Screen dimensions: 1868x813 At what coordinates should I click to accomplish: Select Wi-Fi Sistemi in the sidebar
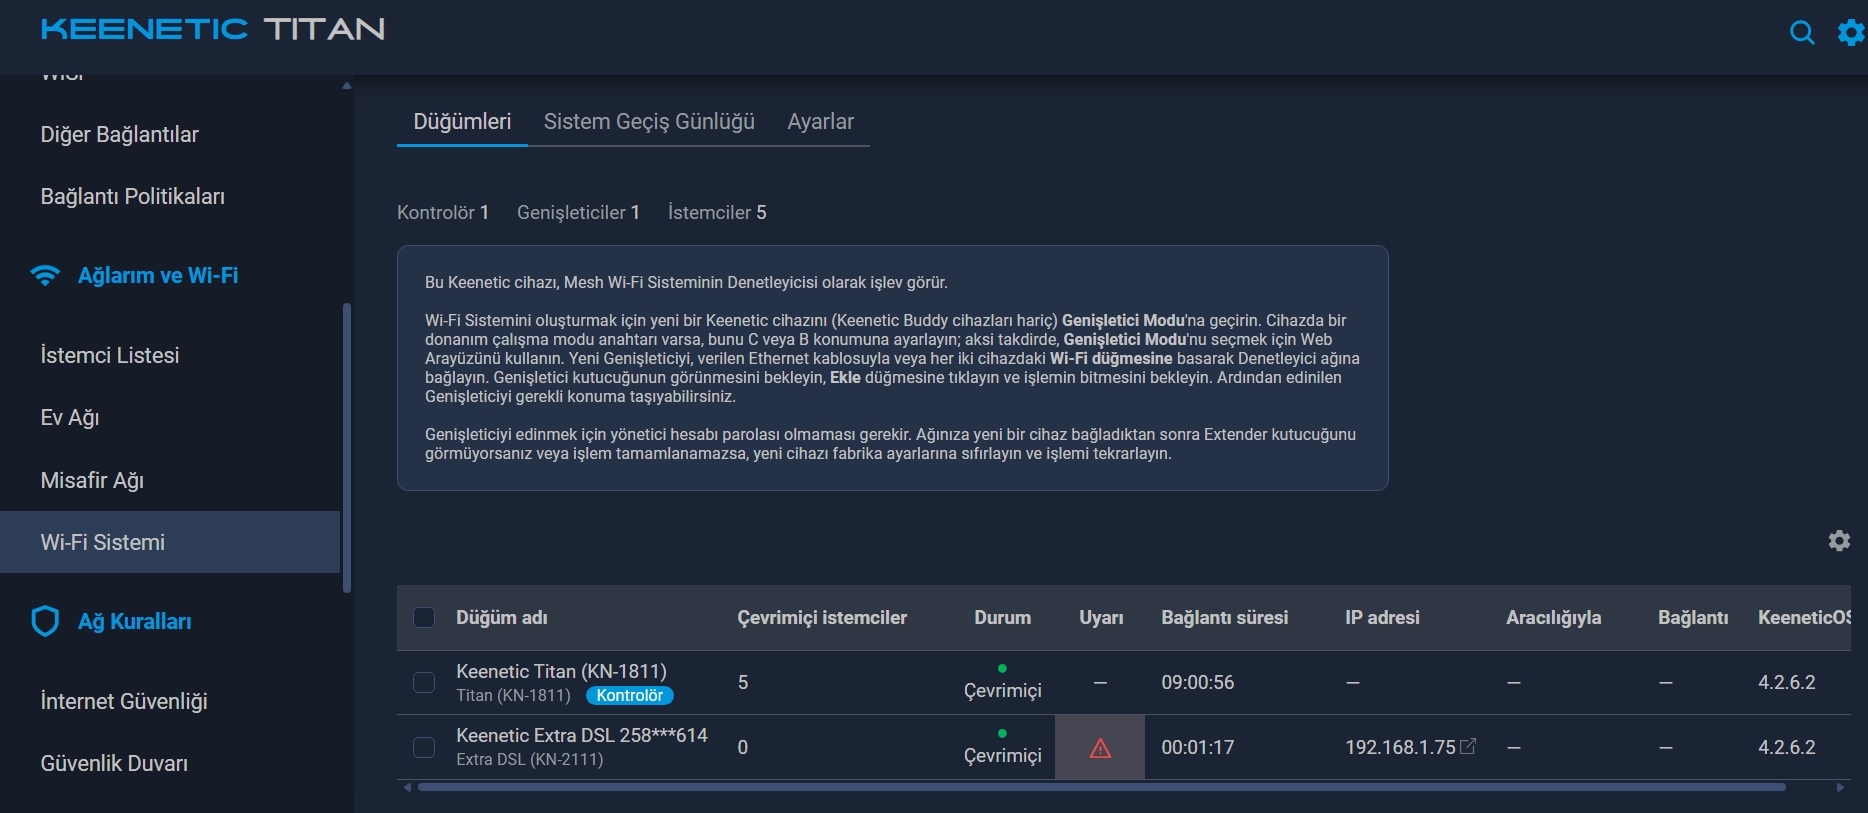(170, 542)
